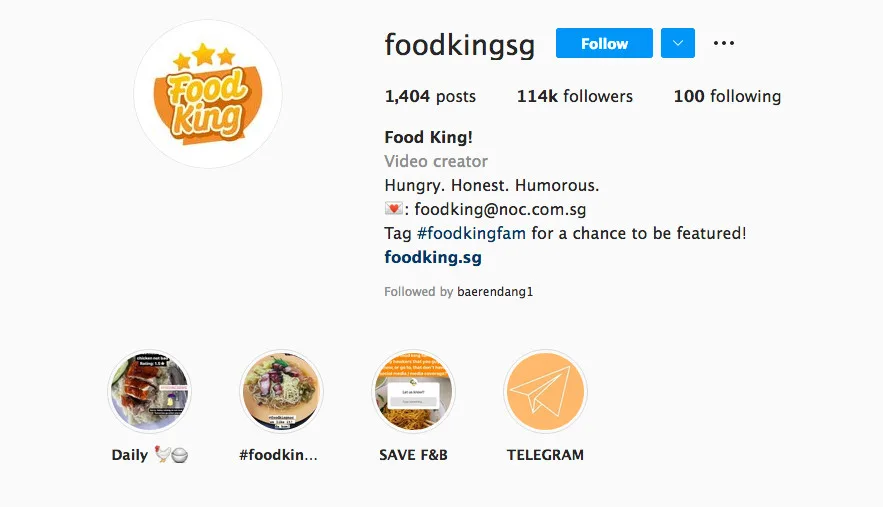Open the three-dot more options menu
Viewport: 883px width, 507px height.
(724, 43)
